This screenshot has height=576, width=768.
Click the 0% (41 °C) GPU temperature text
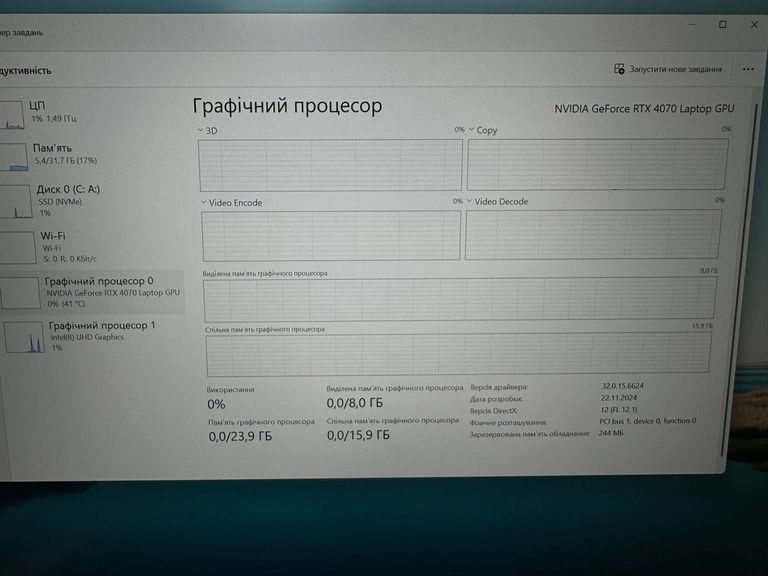tap(66, 304)
